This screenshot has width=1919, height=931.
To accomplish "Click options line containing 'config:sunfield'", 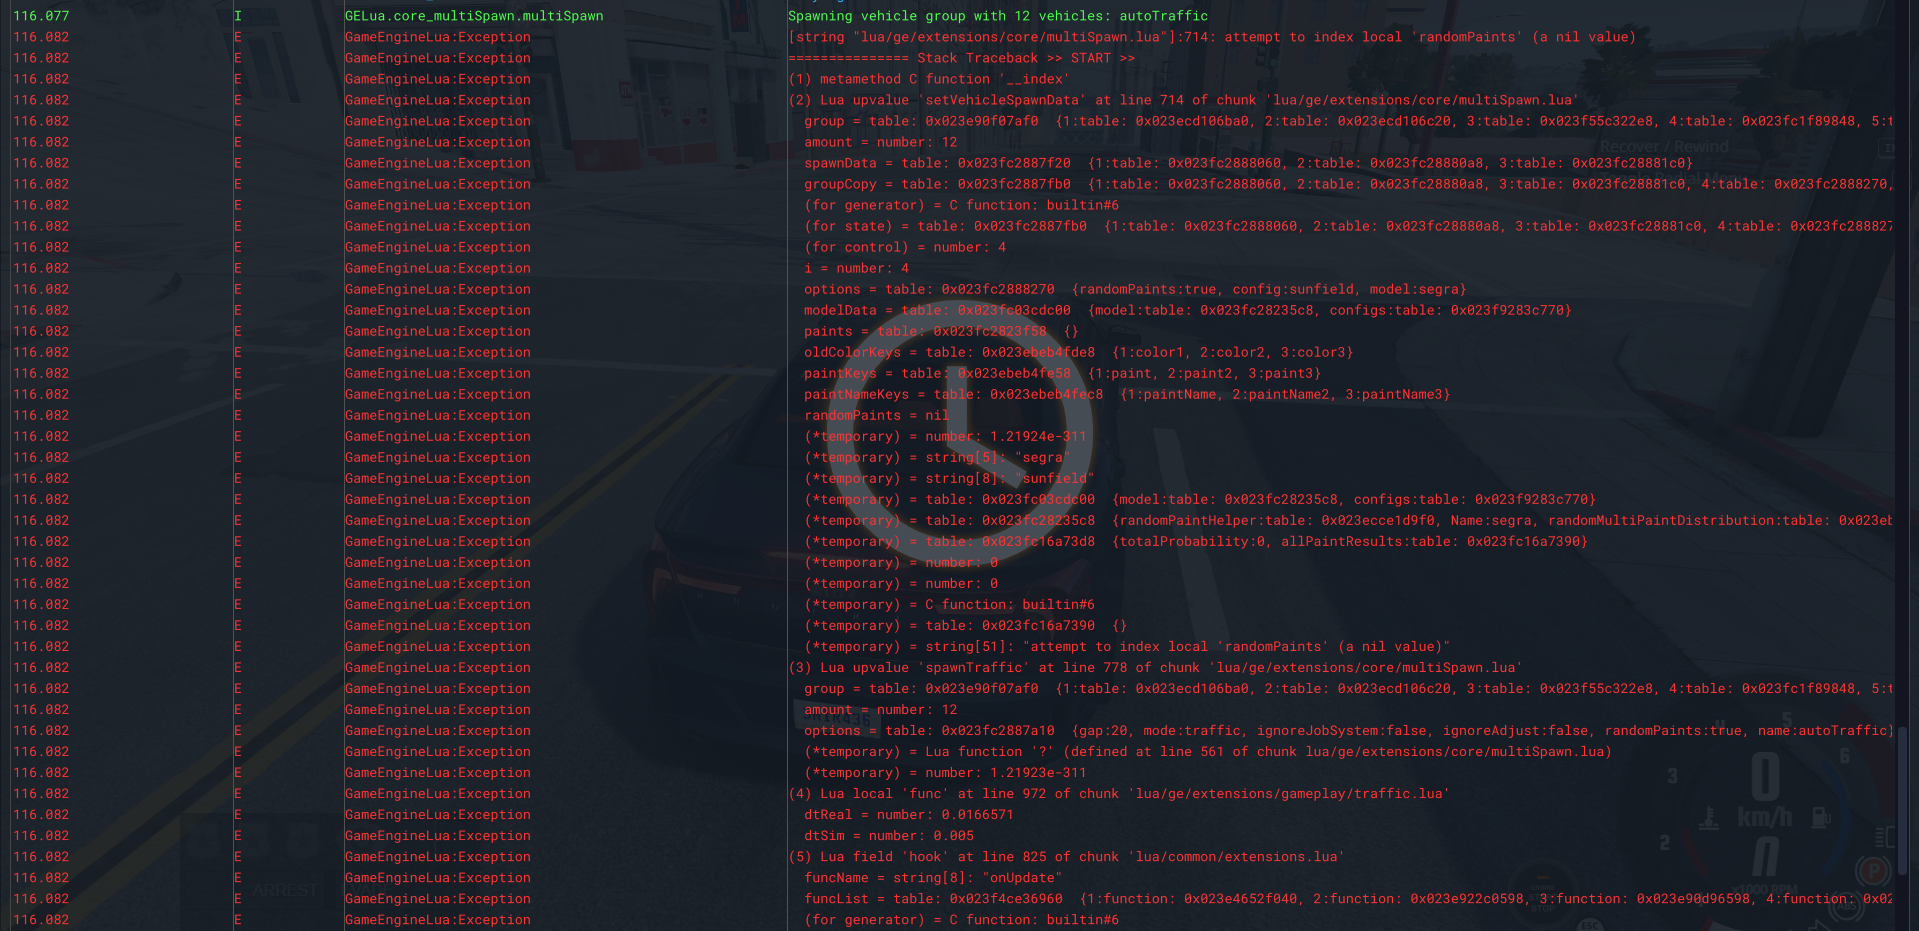I will coord(1135,289).
